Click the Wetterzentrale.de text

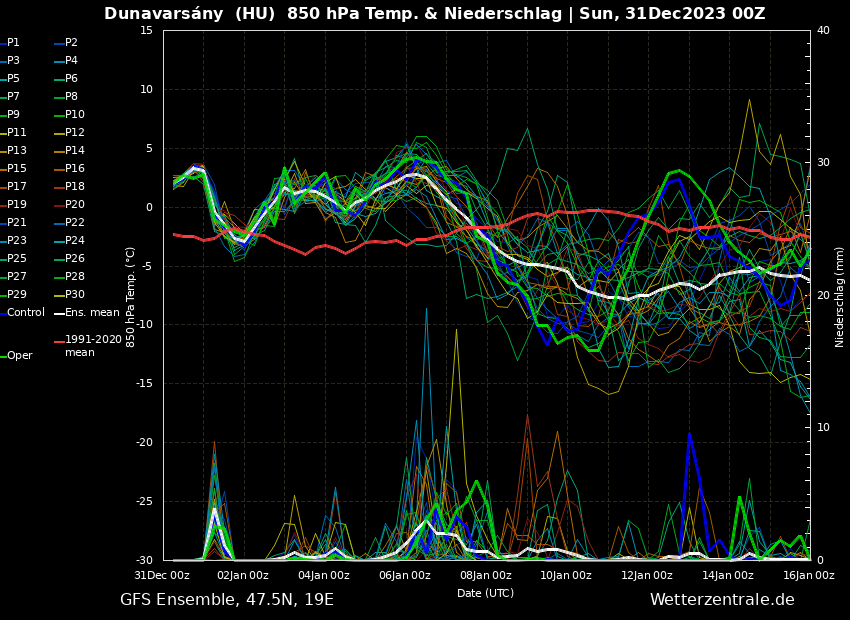722,600
